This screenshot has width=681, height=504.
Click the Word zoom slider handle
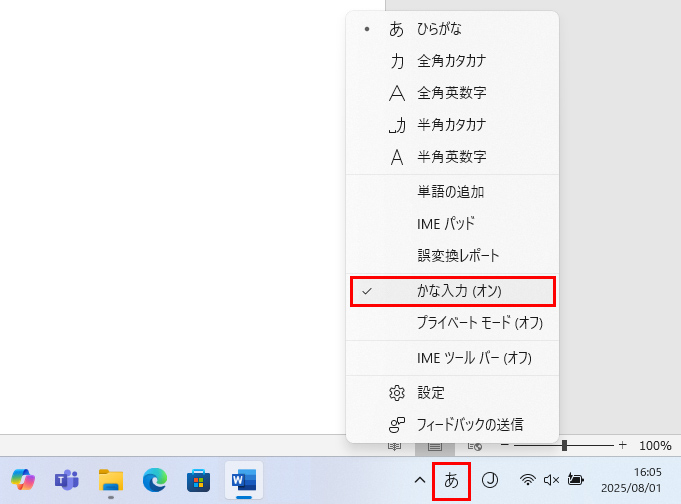pos(564,445)
